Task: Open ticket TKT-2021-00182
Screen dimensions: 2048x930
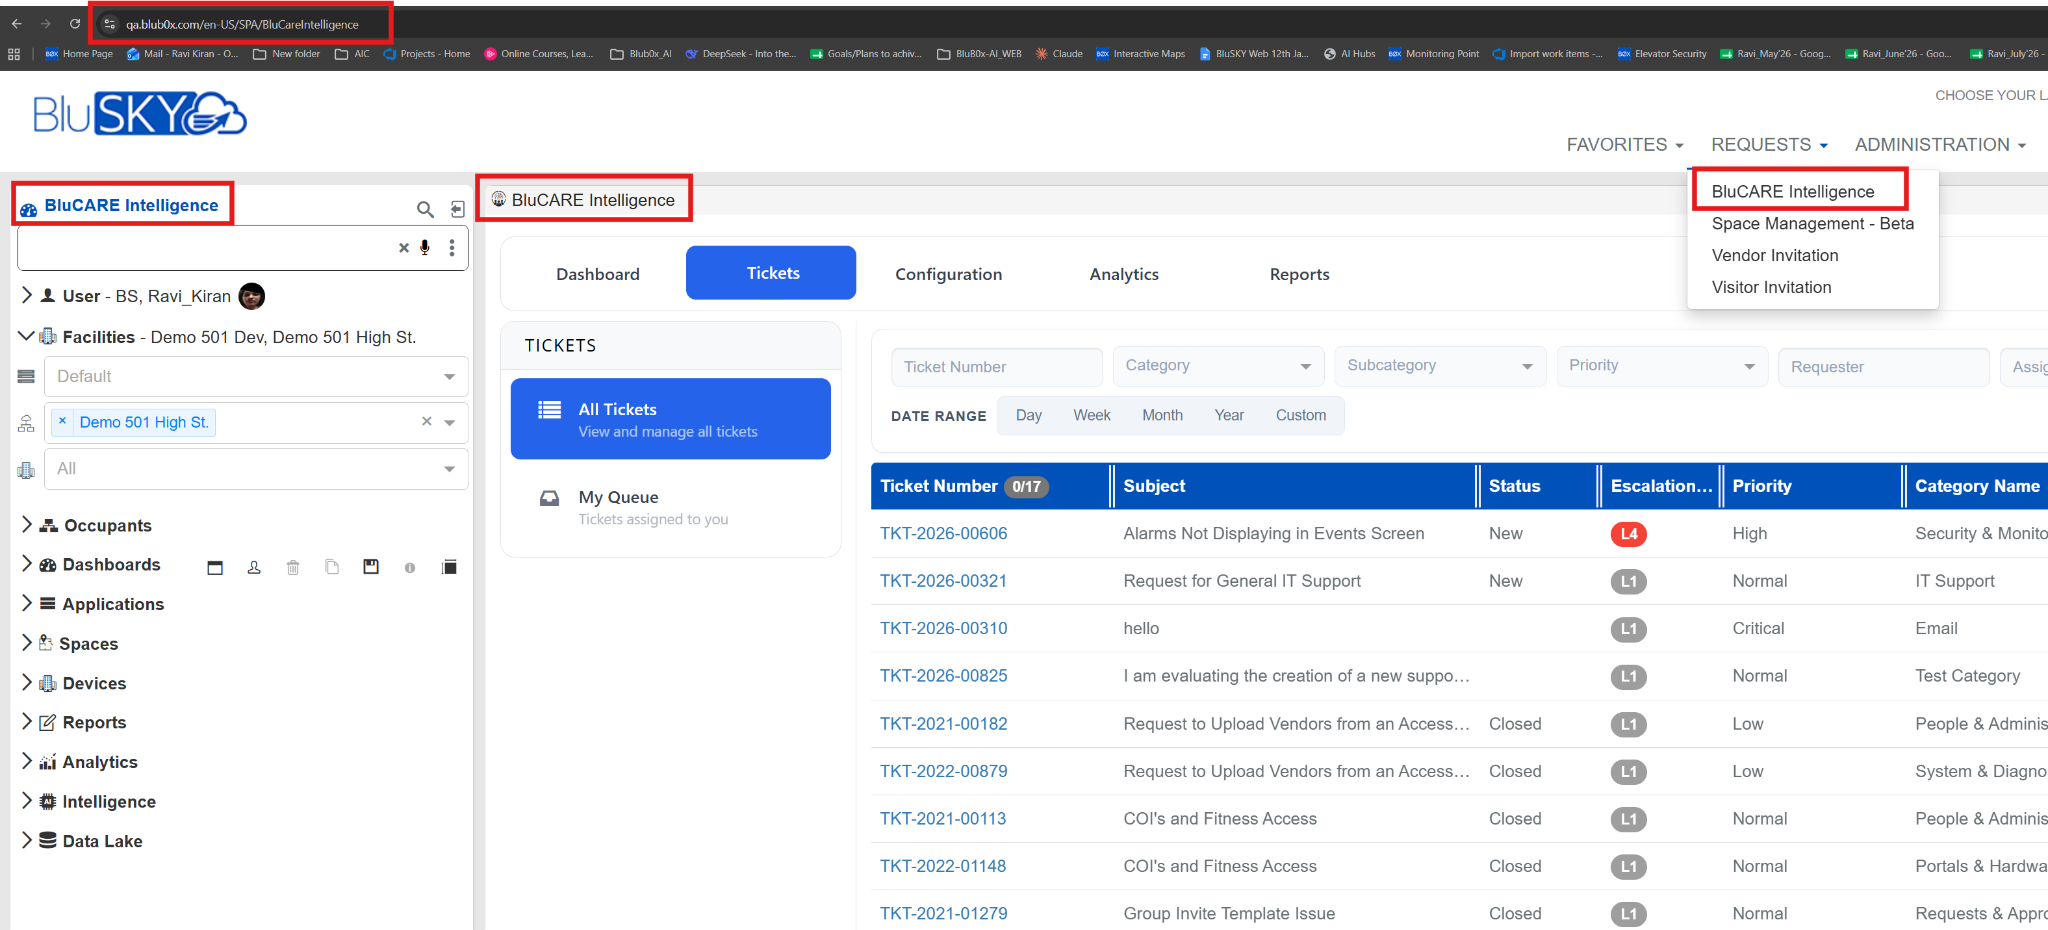Action: pyautogui.click(x=943, y=724)
